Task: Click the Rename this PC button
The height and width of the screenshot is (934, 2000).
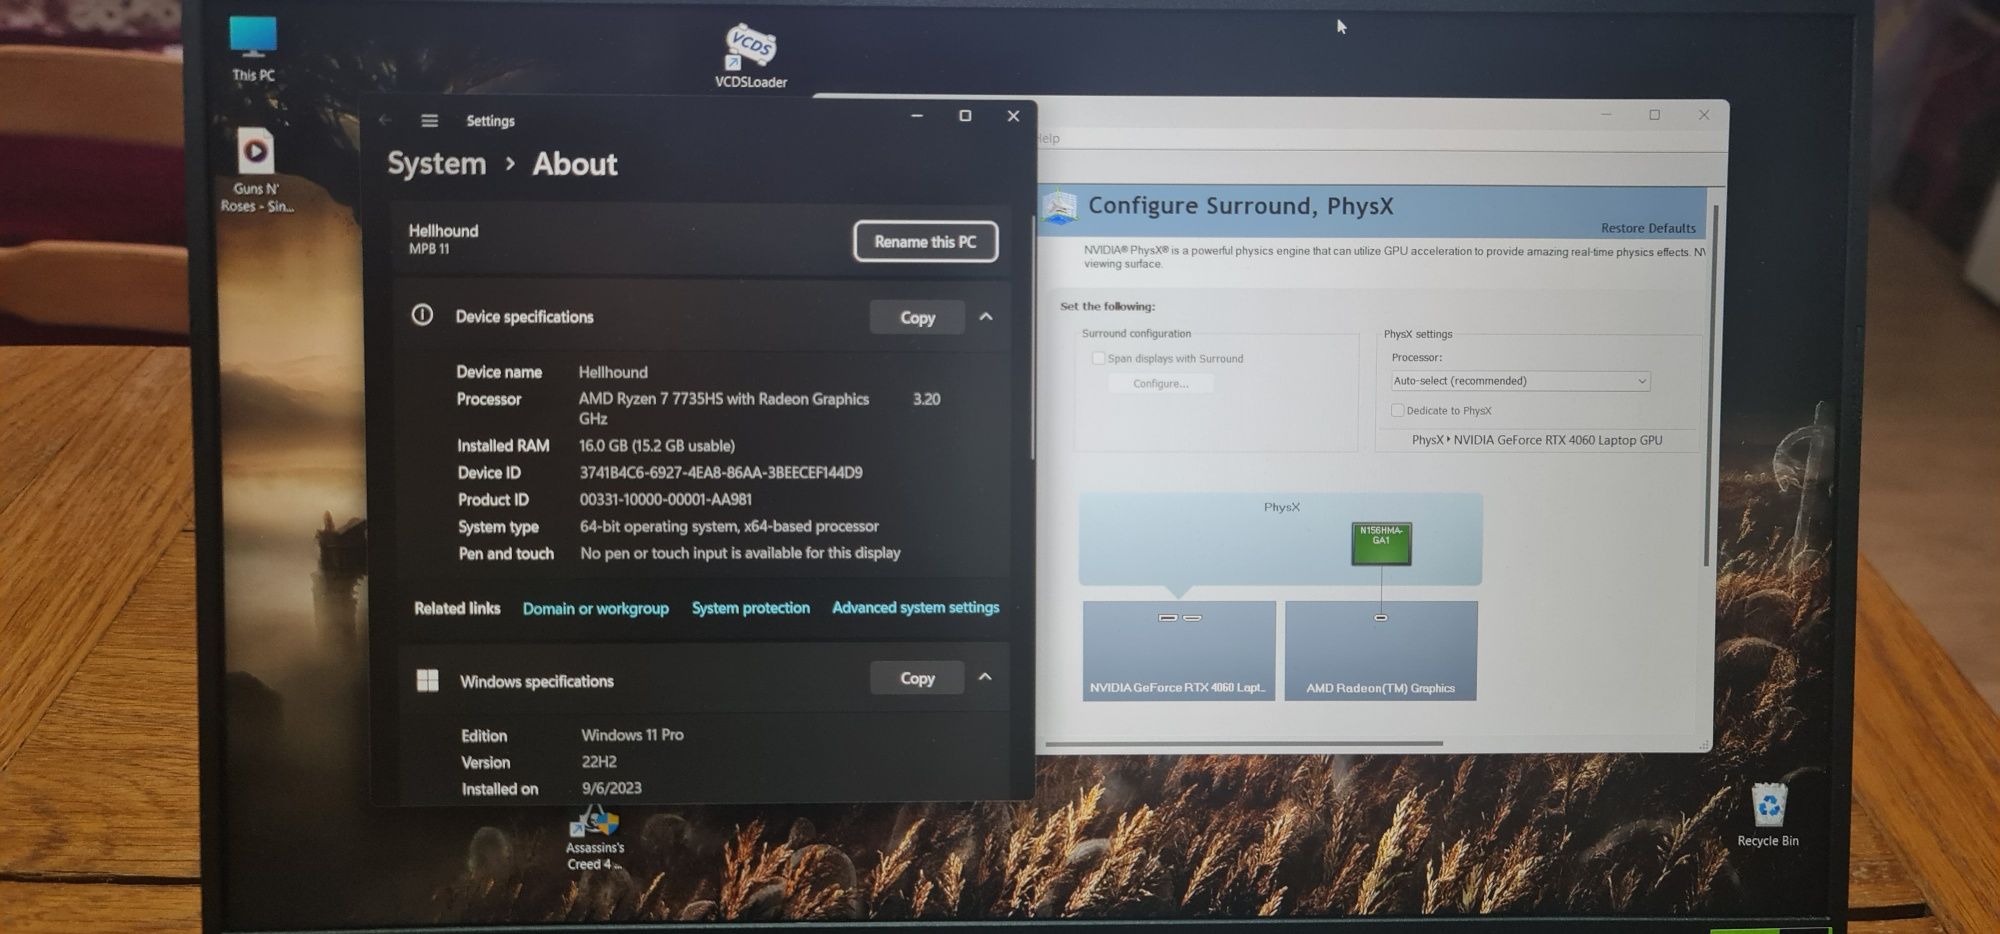Action: click(925, 242)
